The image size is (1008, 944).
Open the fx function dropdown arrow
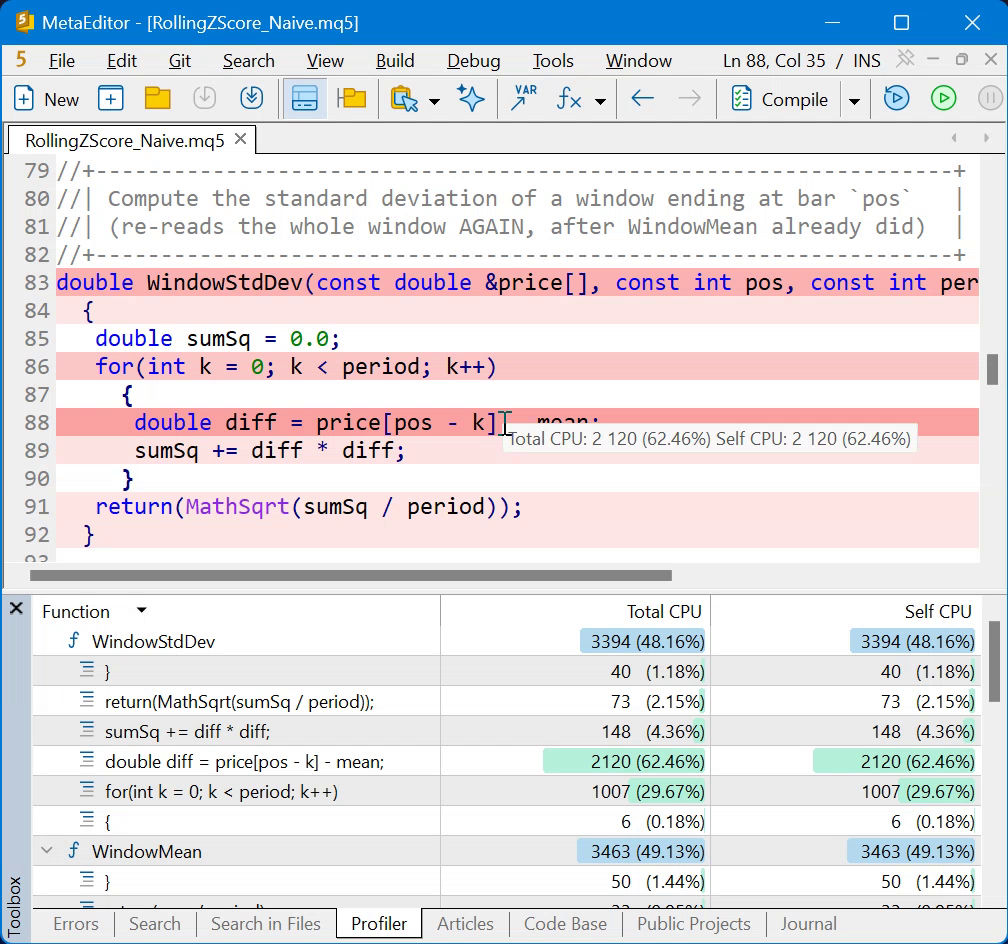[x=600, y=101]
